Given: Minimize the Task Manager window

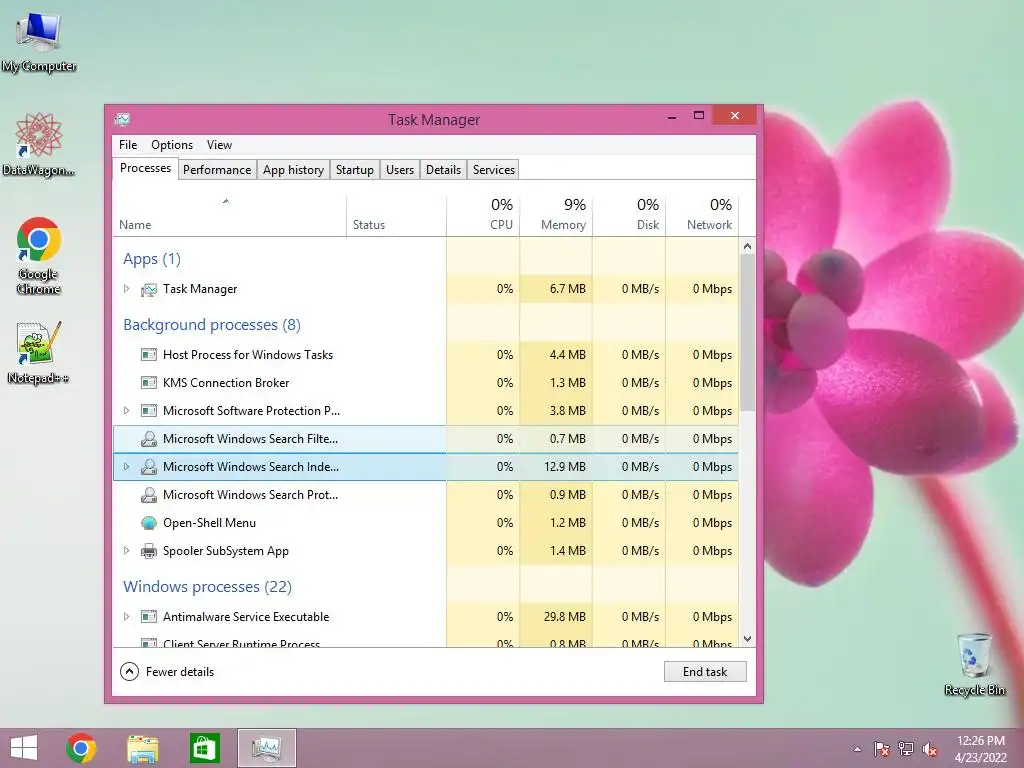Looking at the screenshot, I should (x=671, y=116).
